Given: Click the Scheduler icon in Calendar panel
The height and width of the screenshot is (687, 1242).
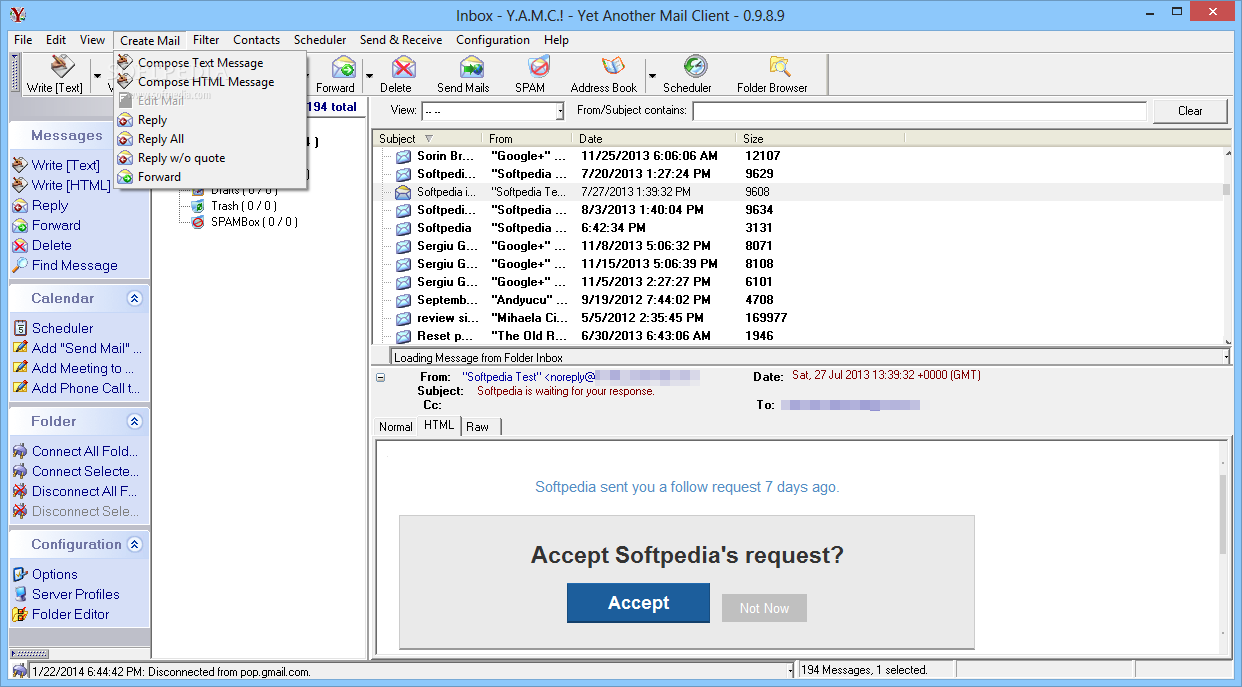Looking at the screenshot, I should tap(20, 328).
